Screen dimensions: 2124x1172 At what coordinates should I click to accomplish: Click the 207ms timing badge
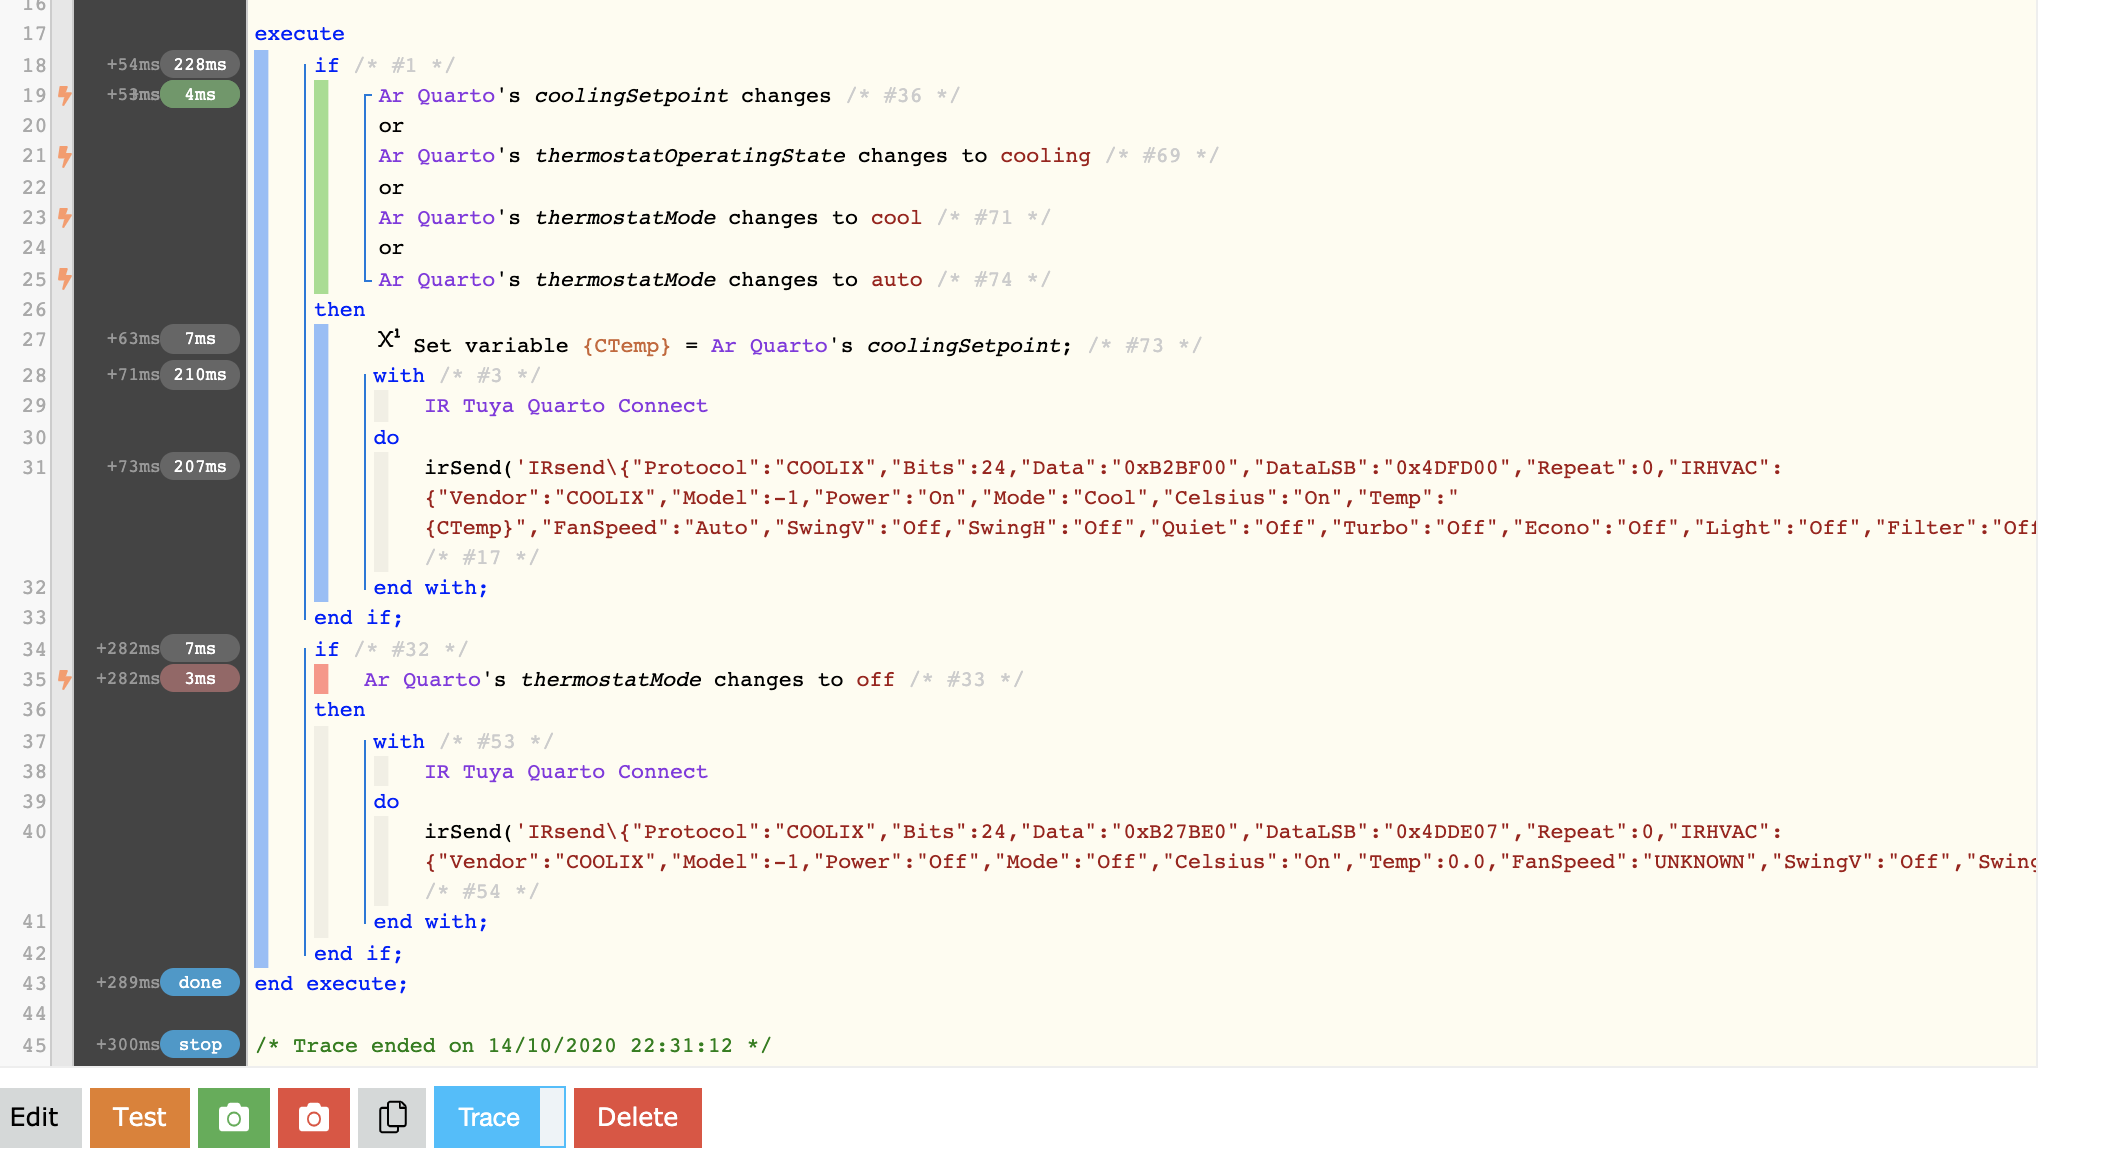[x=200, y=466]
